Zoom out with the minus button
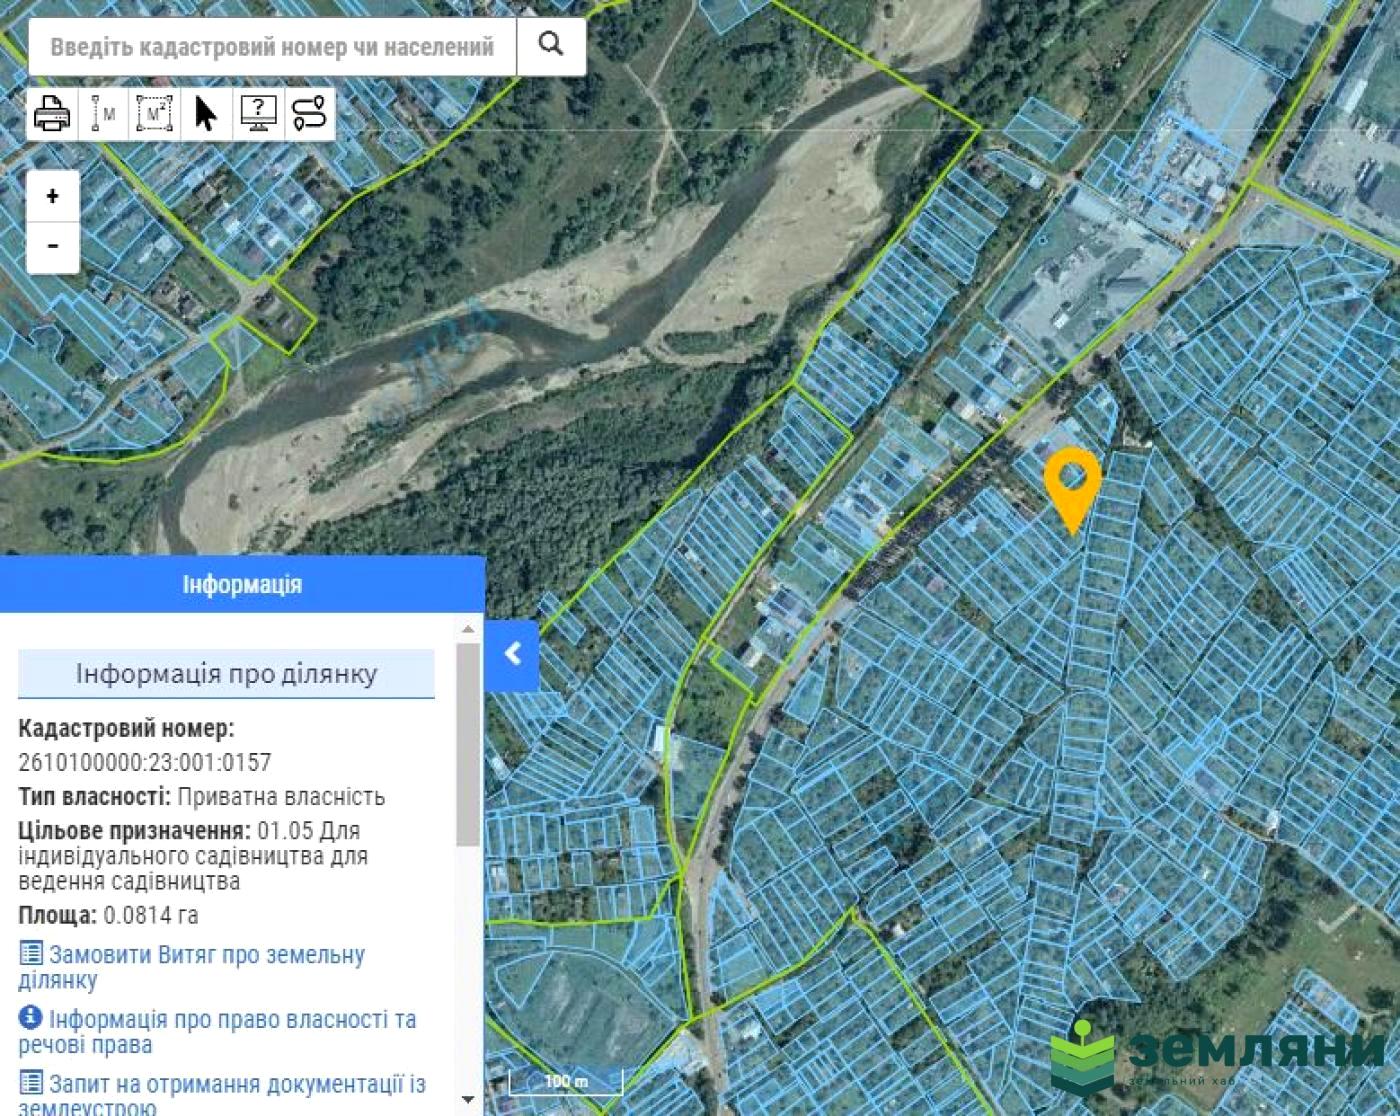Viewport: 1400px width, 1116px height. 53,247
